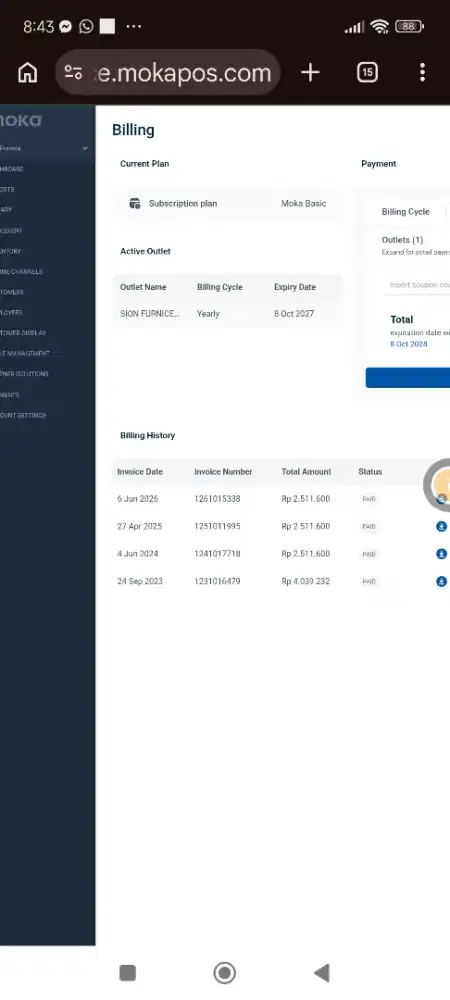
Task: Click the Rp 4.039.232 total amount
Action: click(x=306, y=581)
